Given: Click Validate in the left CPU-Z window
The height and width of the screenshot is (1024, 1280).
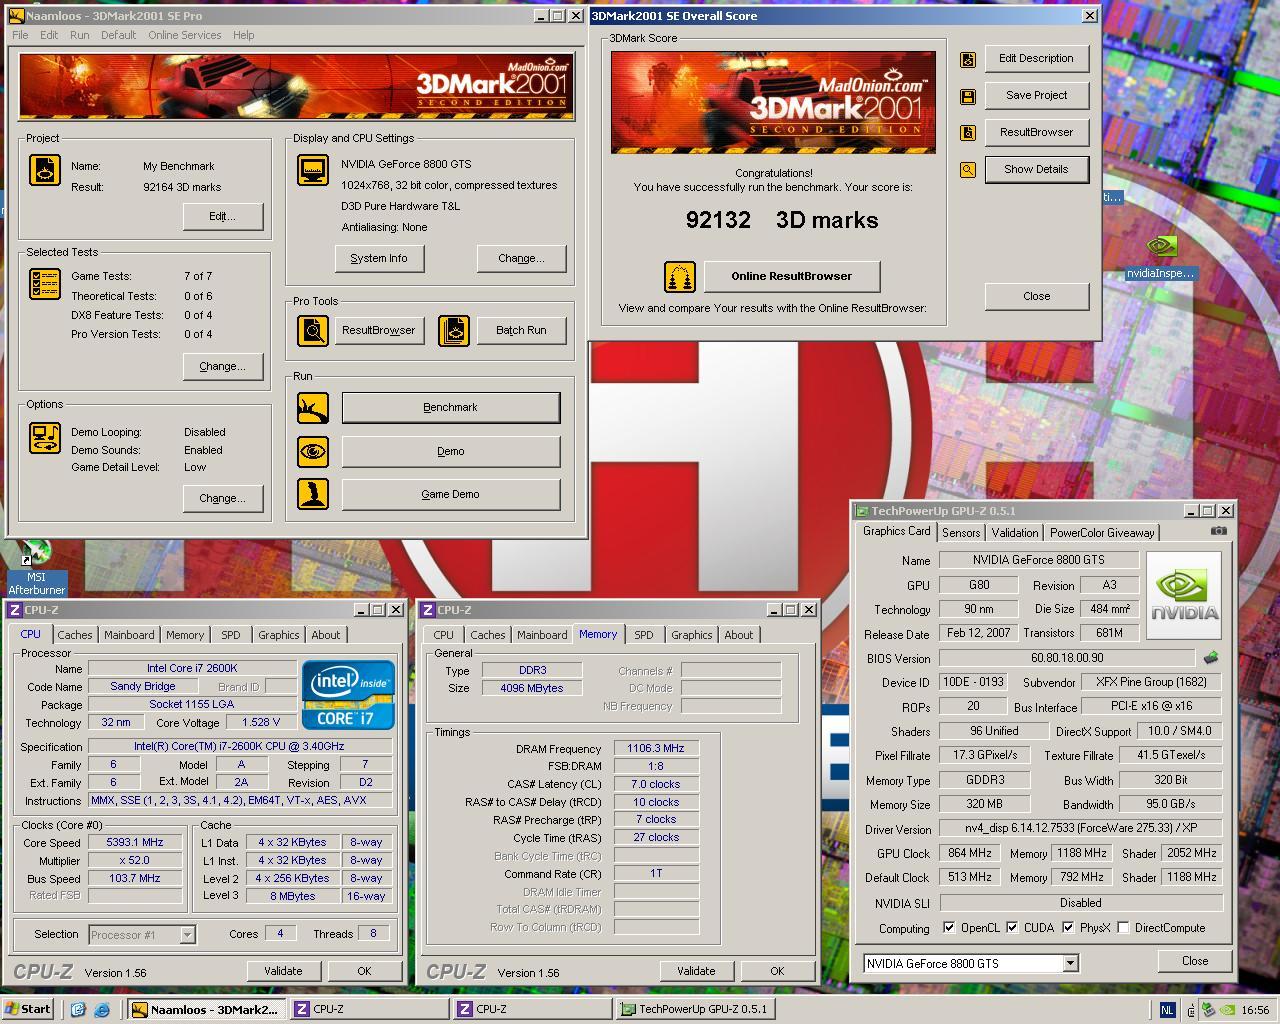Looking at the screenshot, I should click(283, 971).
